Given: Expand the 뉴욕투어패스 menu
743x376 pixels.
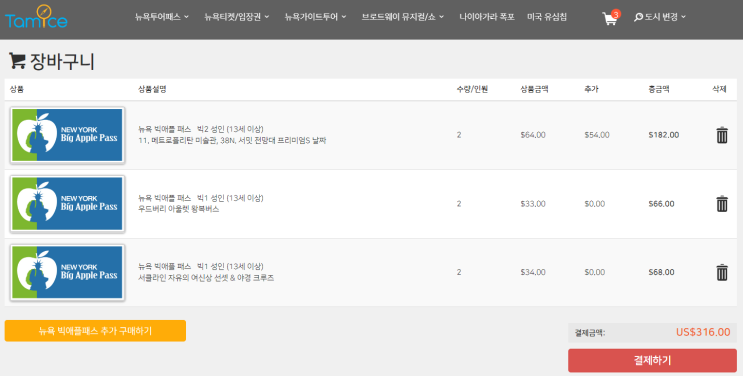Looking at the screenshot, I should pos(162,17).
